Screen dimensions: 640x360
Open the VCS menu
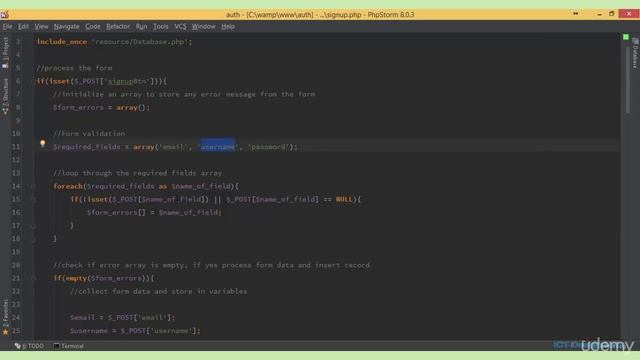coord(180,27)
